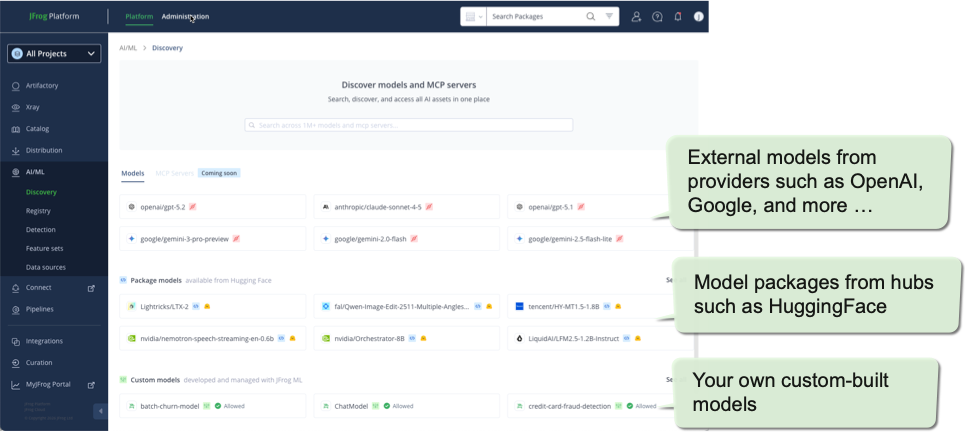This screenshot has width=965, height=437.
Task: Click the Coming soon badge
Action: (219, 174)
